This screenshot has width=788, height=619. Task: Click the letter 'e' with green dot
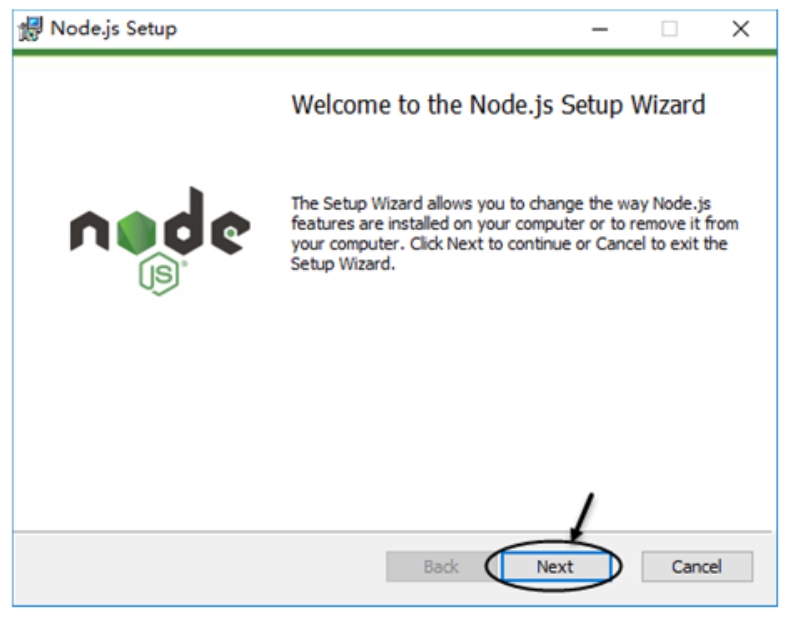tap(231, 232)
